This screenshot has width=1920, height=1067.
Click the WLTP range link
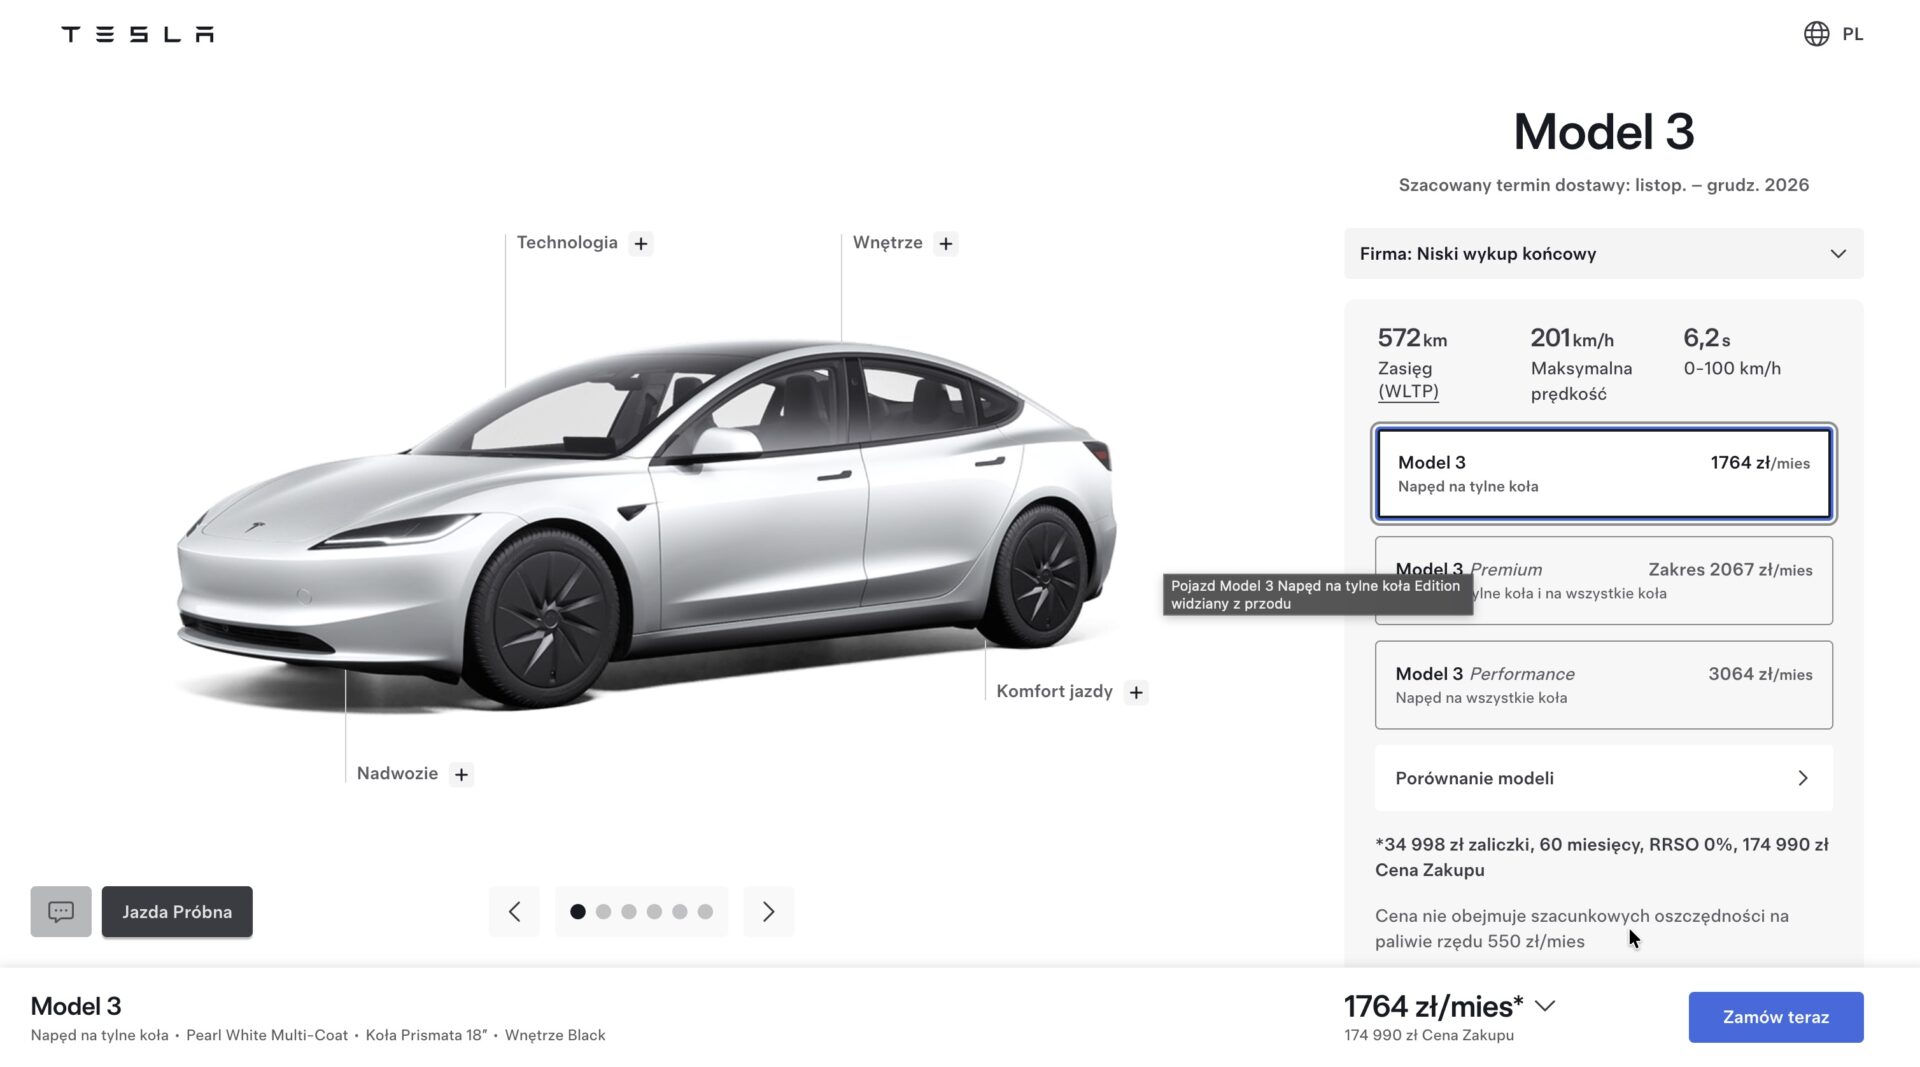click(1408, 392)
